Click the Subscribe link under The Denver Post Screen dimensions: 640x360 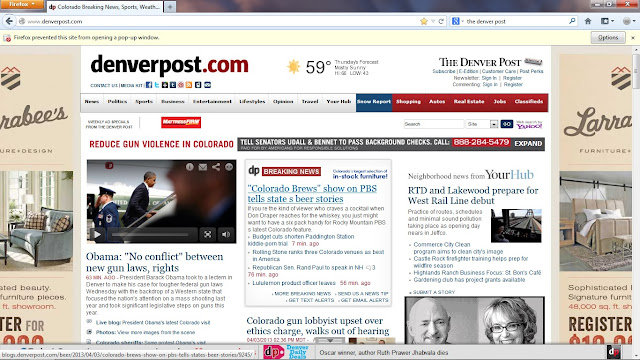[444, 71]
